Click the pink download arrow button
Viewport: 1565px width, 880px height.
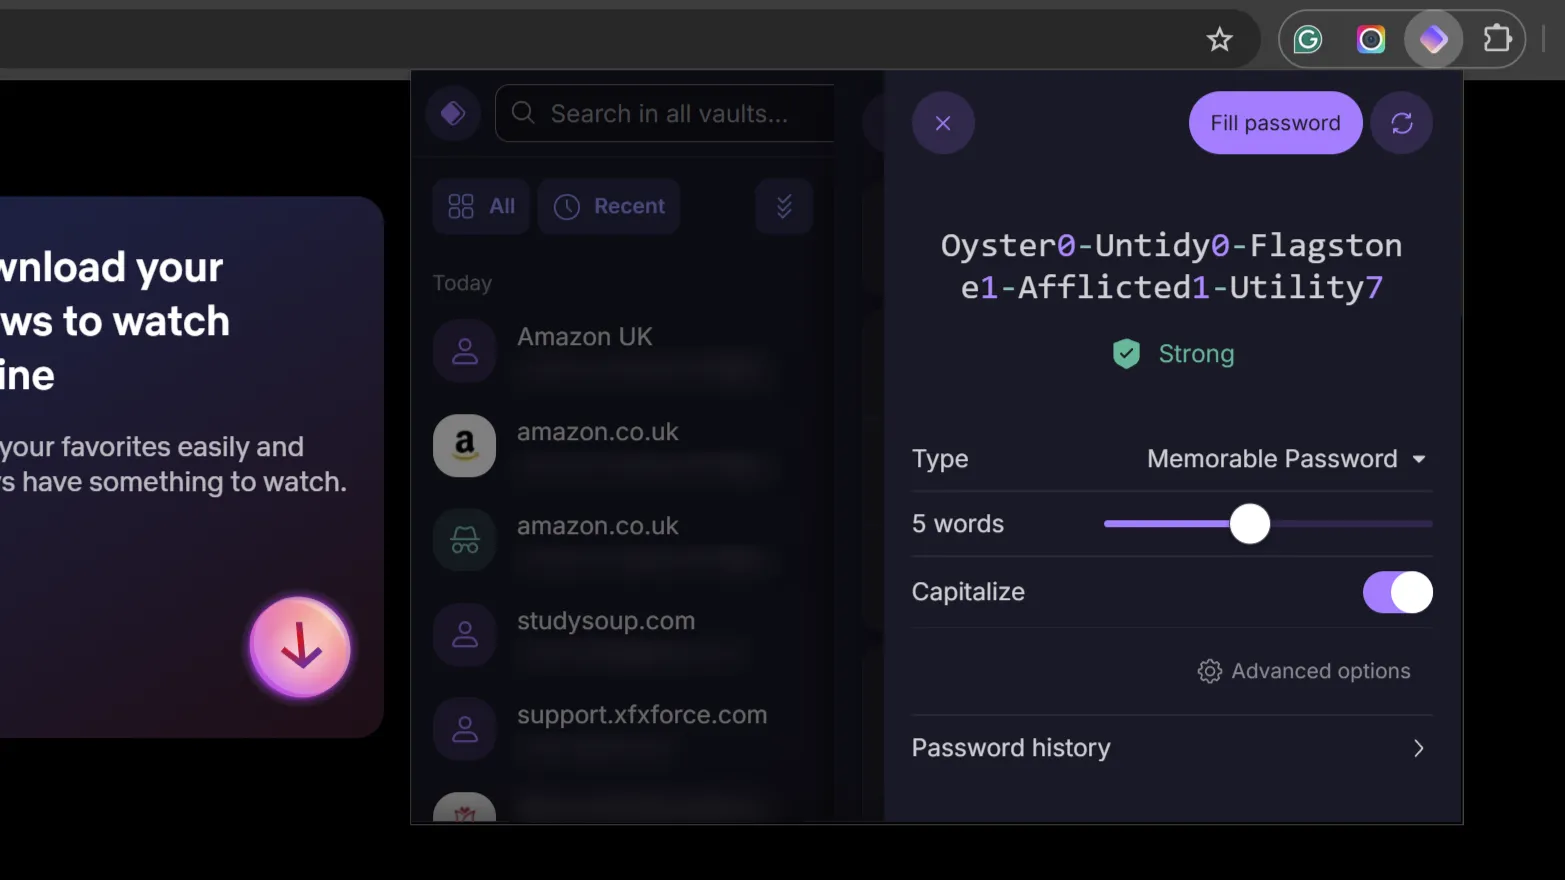pyautogui.click(x=300, y=648)
